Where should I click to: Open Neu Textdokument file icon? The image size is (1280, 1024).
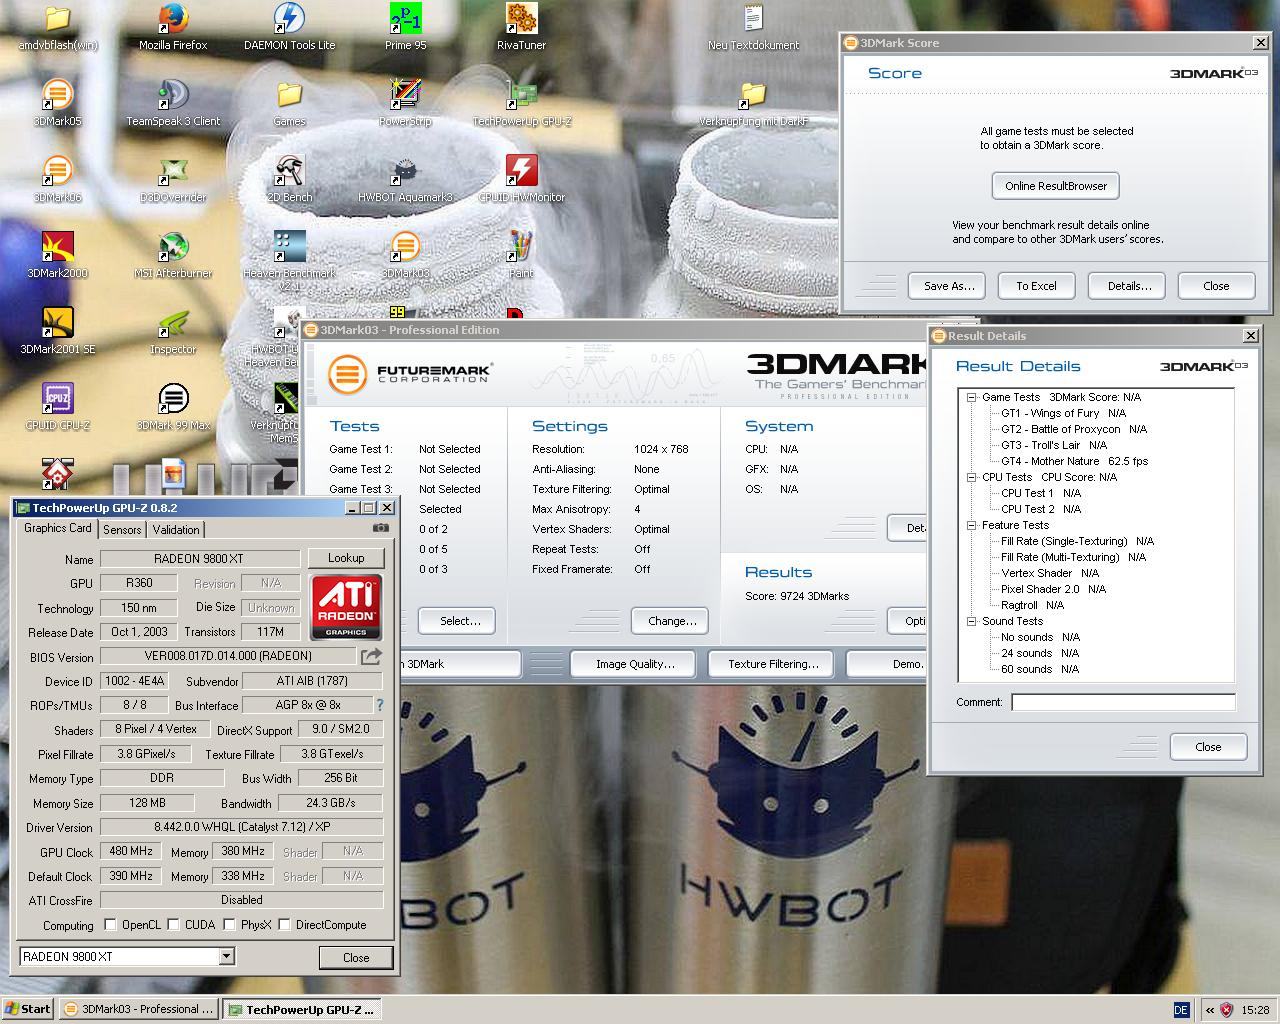[x=753, y=27]
